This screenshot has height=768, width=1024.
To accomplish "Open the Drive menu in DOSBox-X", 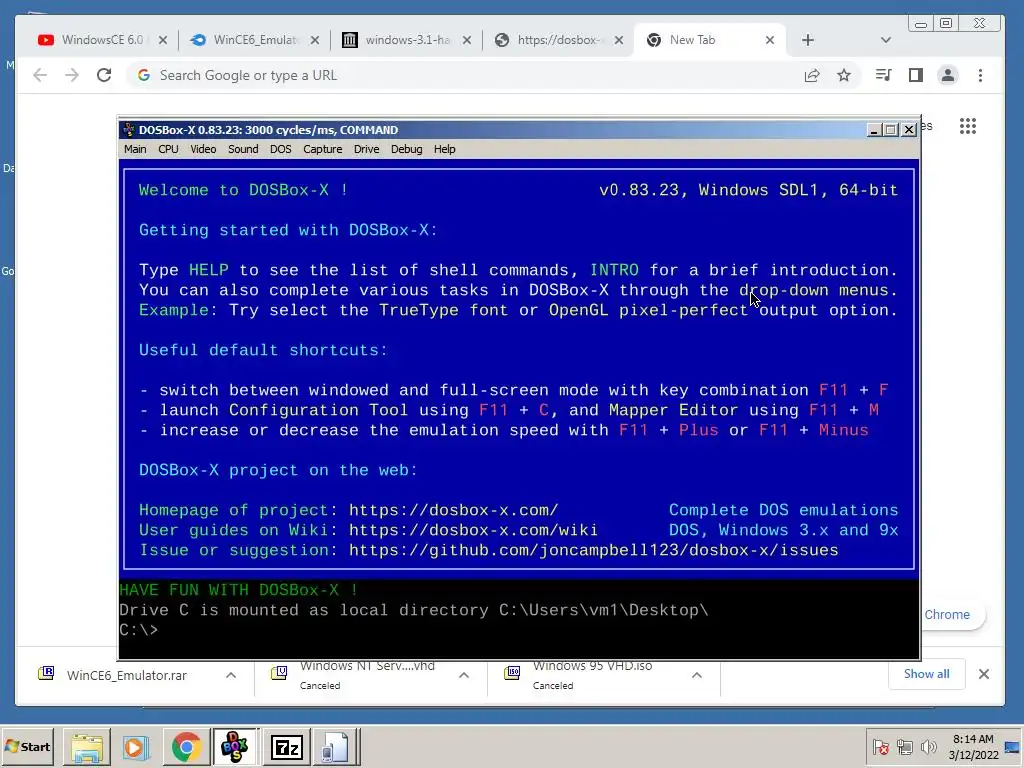I will [366, 149].
